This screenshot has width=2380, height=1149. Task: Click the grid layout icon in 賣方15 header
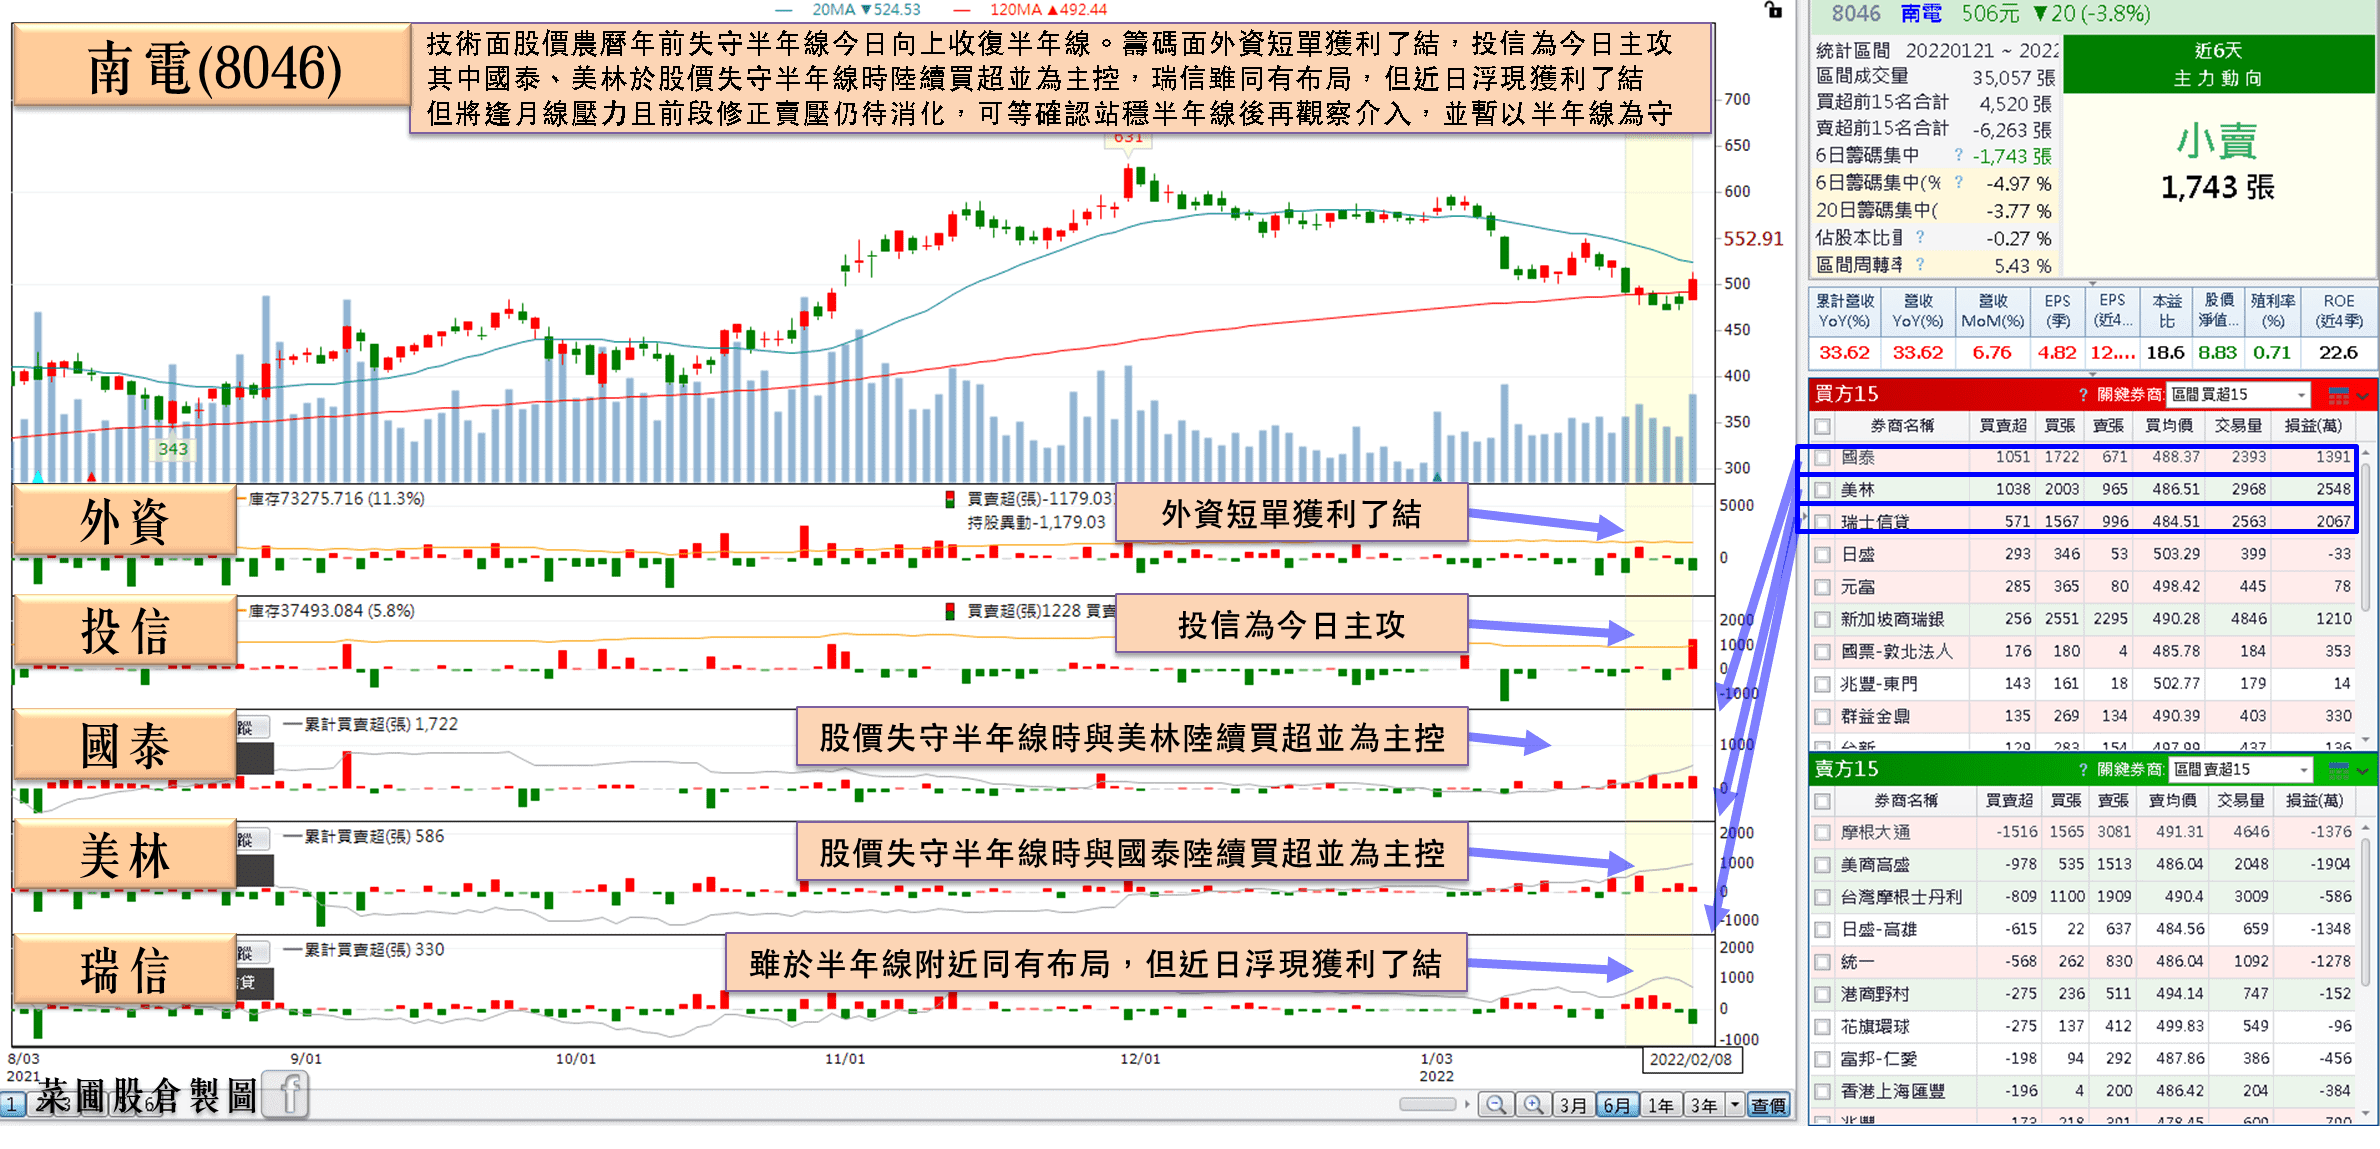[2339, 770]
